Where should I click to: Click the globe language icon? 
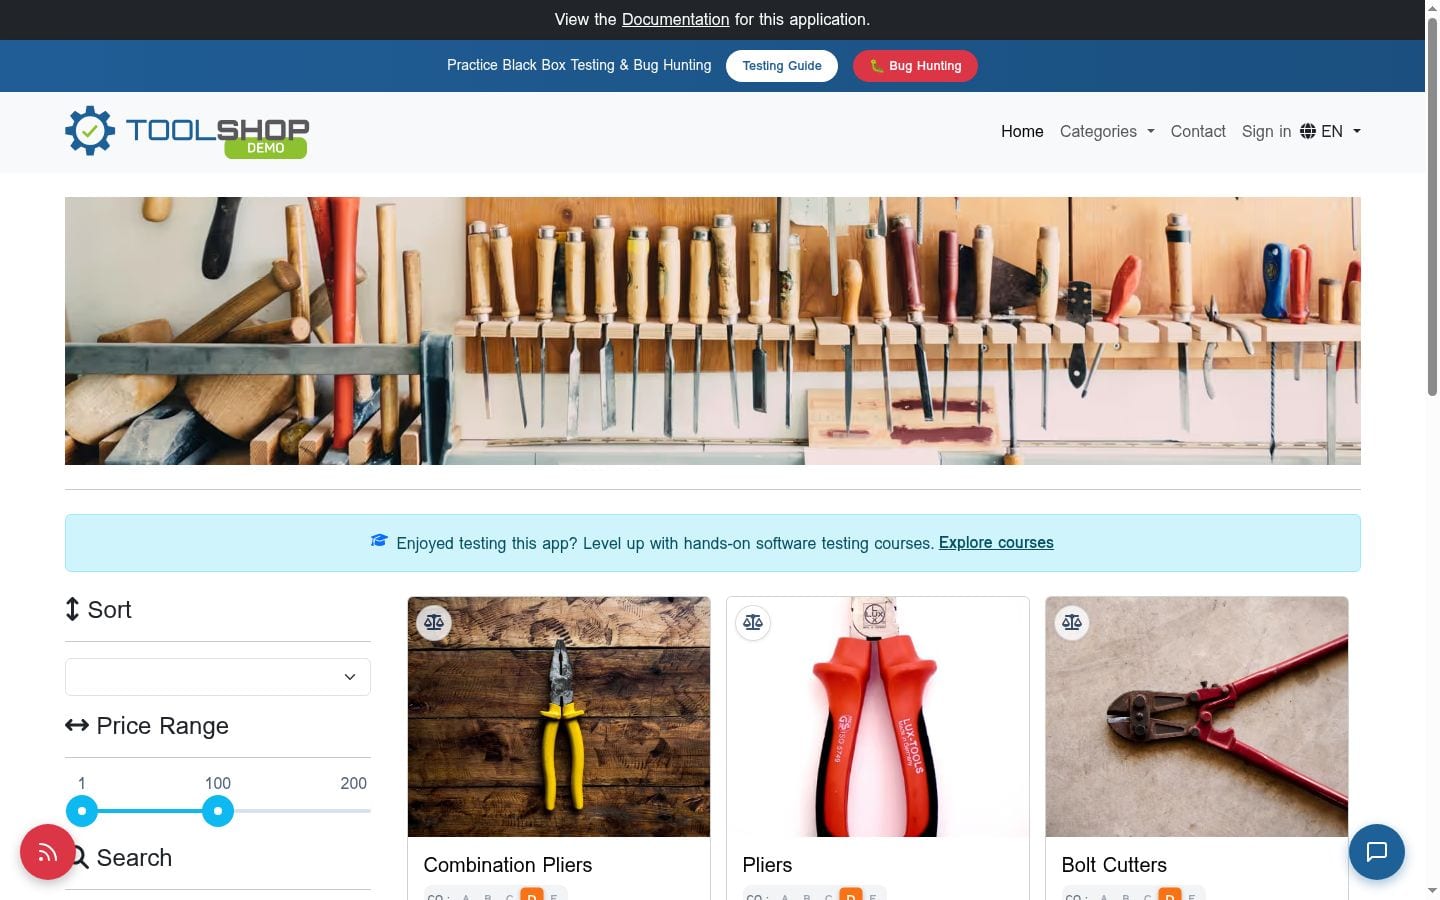click(x=1308, y=131)
